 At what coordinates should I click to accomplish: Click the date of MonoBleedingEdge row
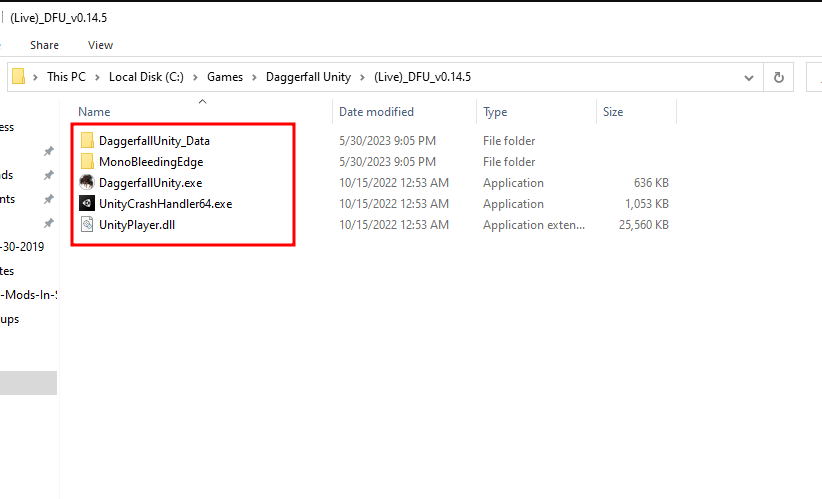[387, 161]
